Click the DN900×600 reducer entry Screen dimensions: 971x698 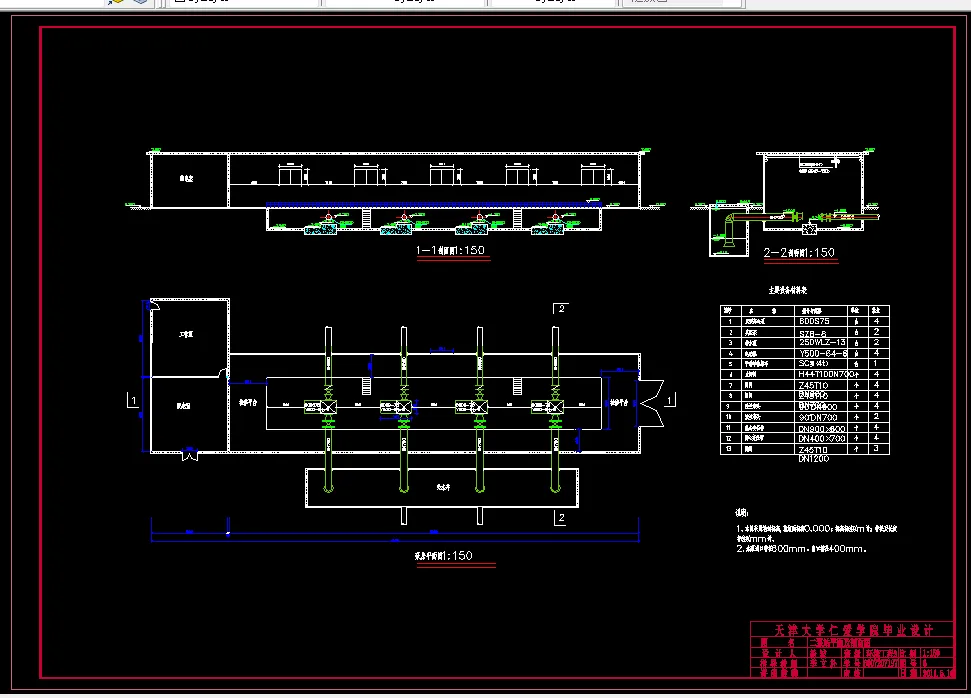pyautogui.click(x=822, y=429)
